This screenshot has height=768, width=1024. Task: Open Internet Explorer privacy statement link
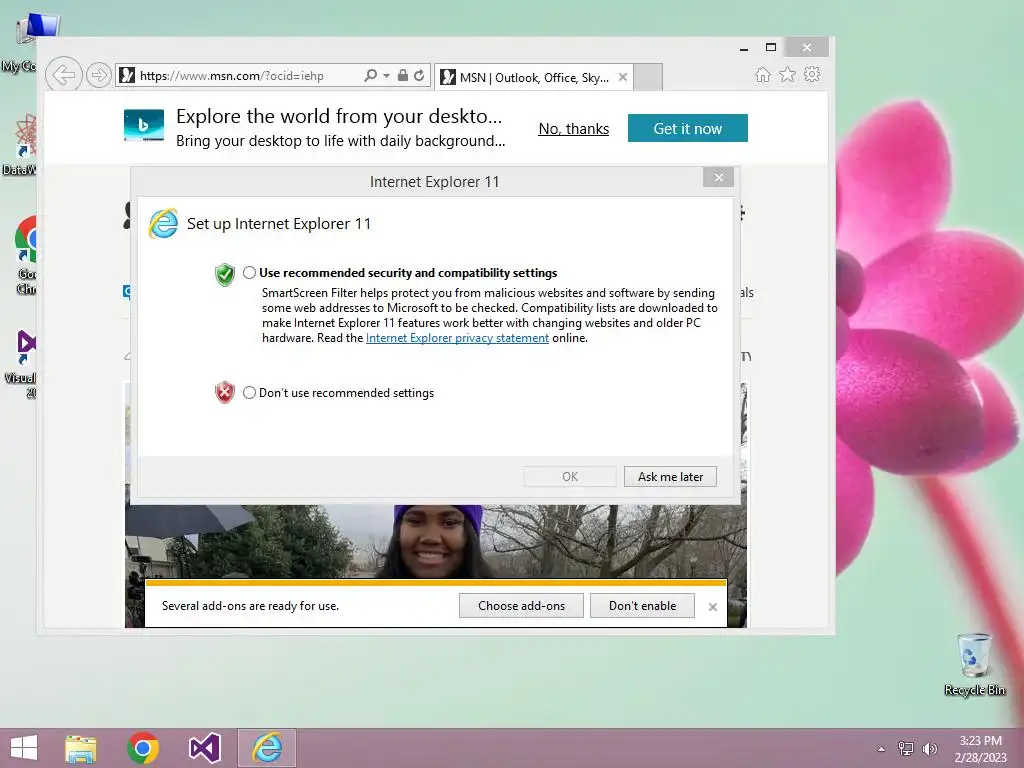click(x=457, y=338)
